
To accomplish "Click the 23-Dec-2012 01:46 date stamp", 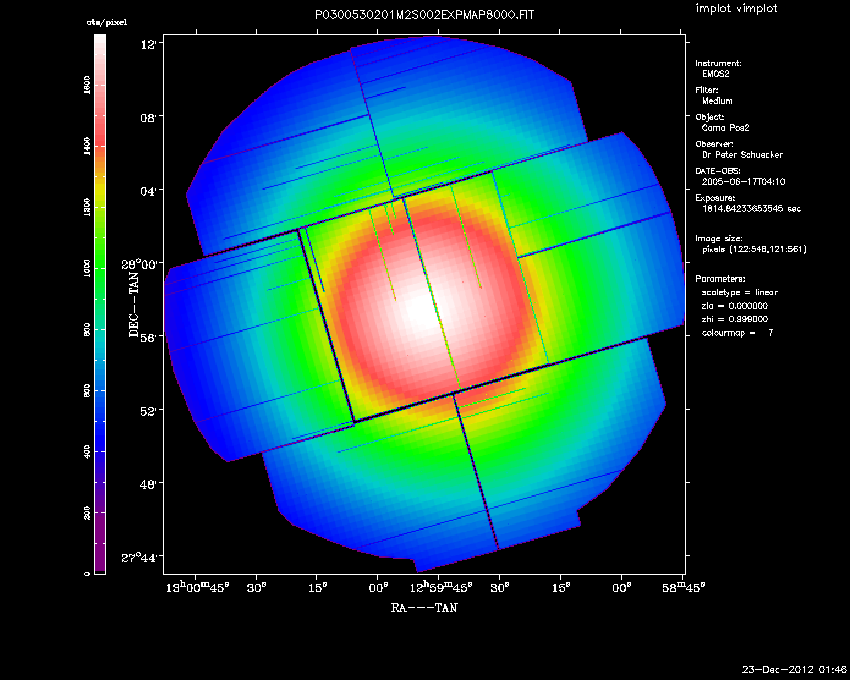I will [796, 668].
